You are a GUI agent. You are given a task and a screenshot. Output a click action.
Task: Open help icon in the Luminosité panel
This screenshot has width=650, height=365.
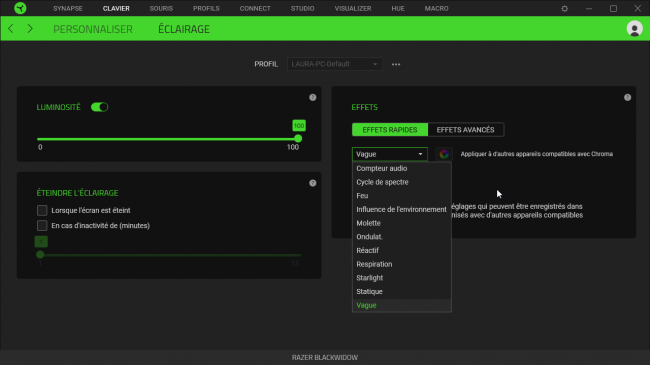313,97
